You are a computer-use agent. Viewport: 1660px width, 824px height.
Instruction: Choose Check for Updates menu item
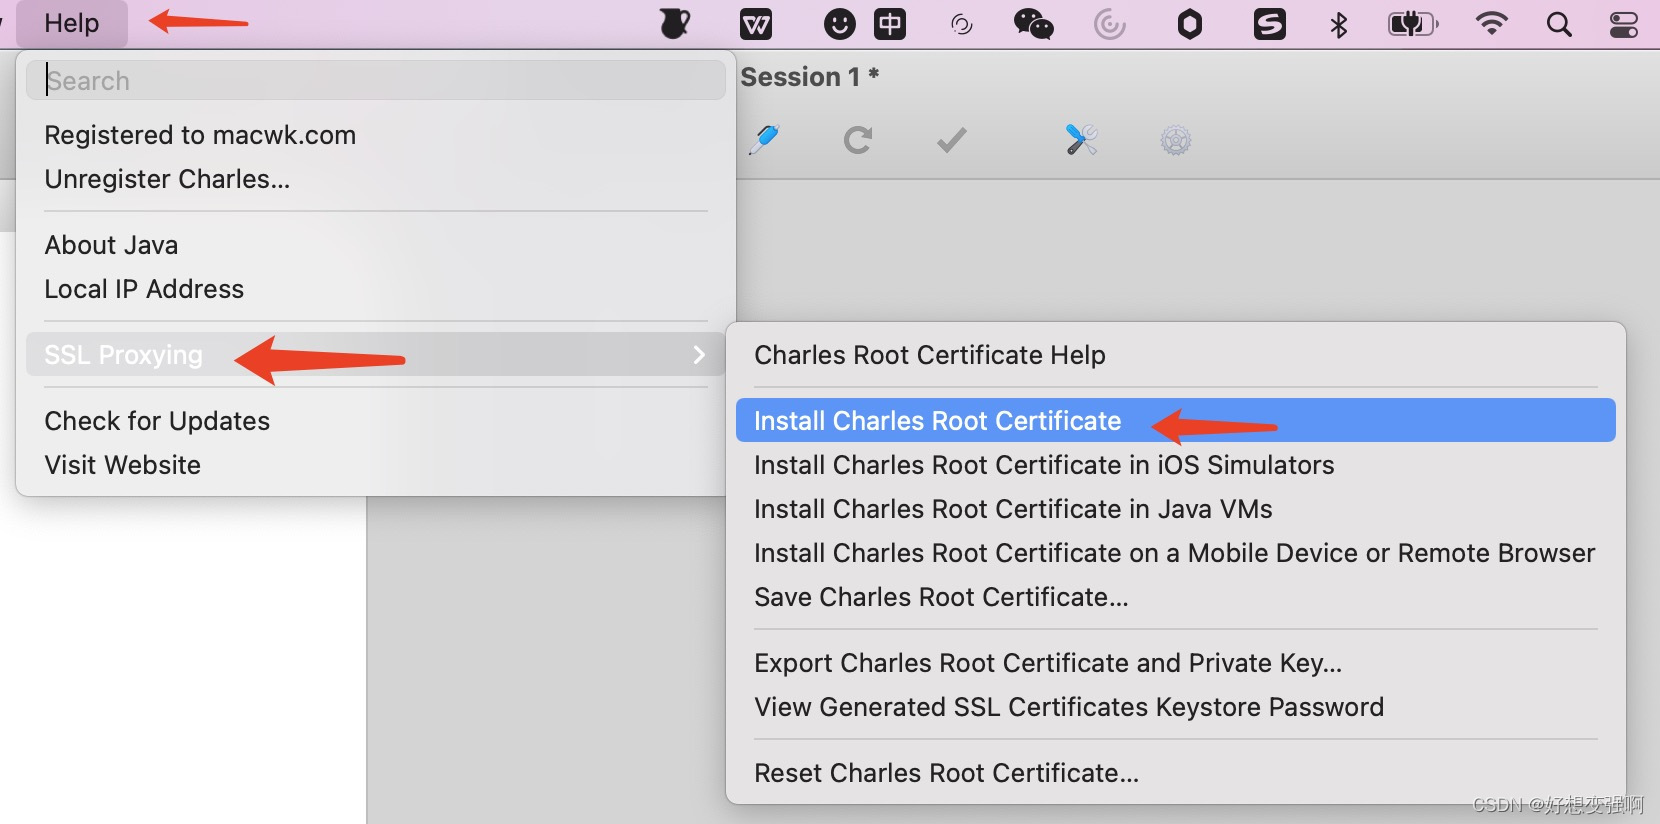pyautogui.click(x=157, y=421)
